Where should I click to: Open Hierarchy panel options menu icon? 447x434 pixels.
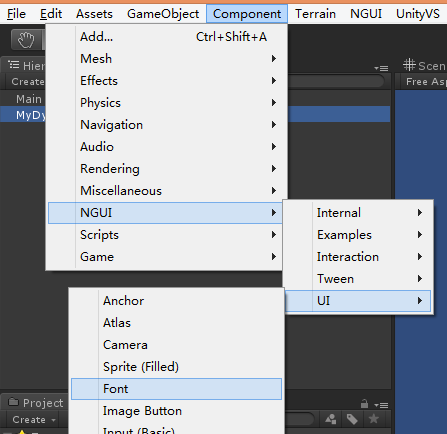(381, 68)
